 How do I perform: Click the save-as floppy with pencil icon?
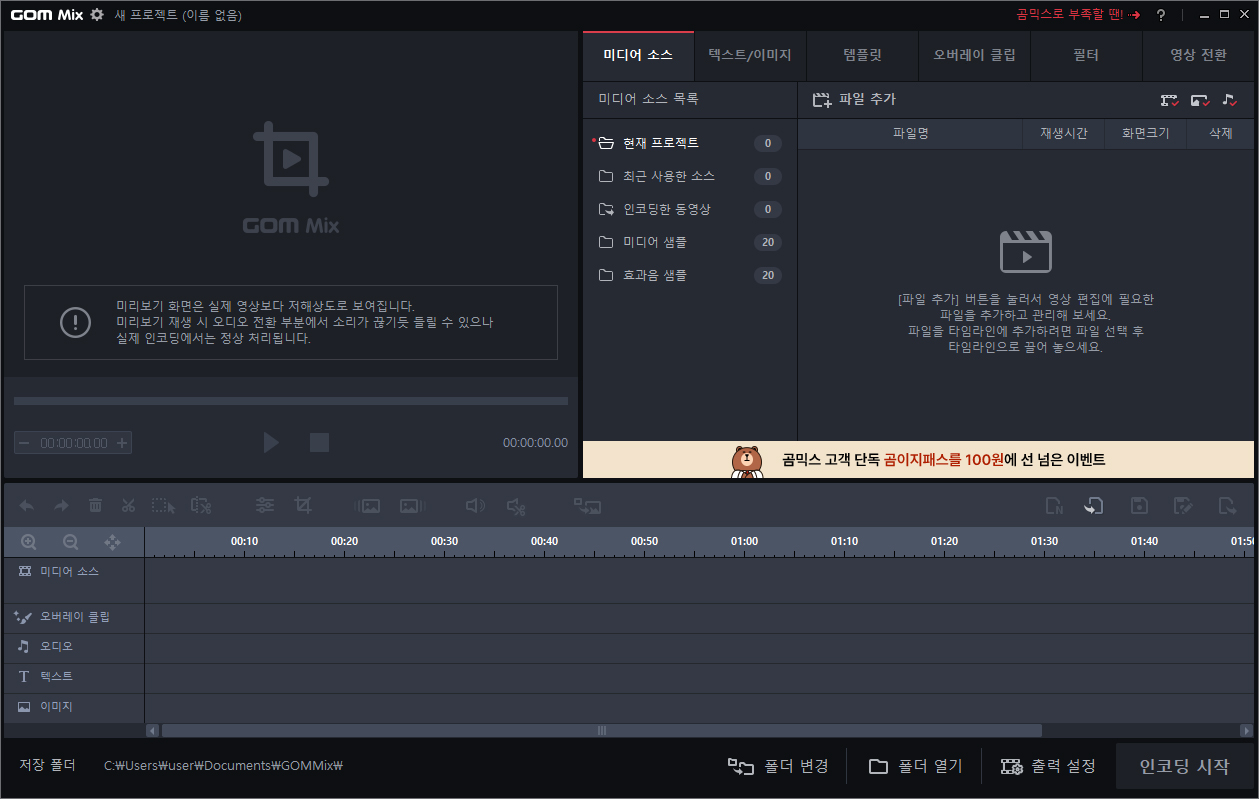coord(1183,506)
